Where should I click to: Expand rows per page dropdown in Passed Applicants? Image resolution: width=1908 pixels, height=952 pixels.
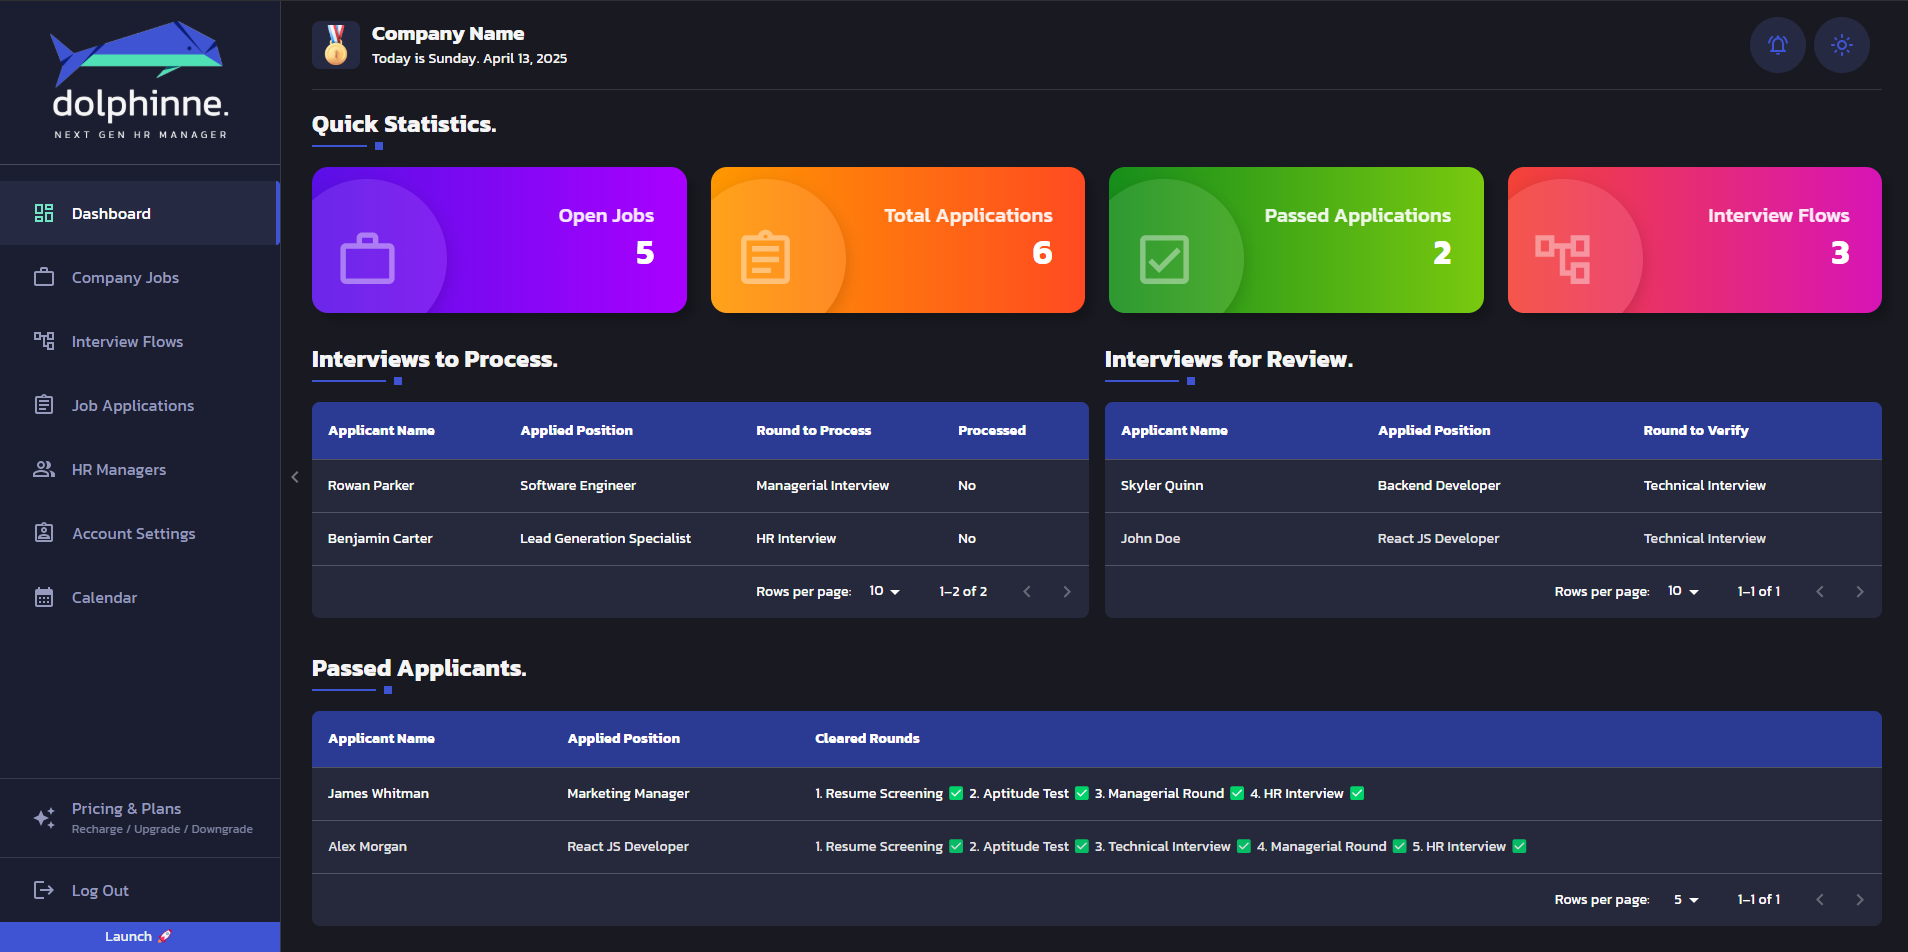click(x=1686, y=900)
